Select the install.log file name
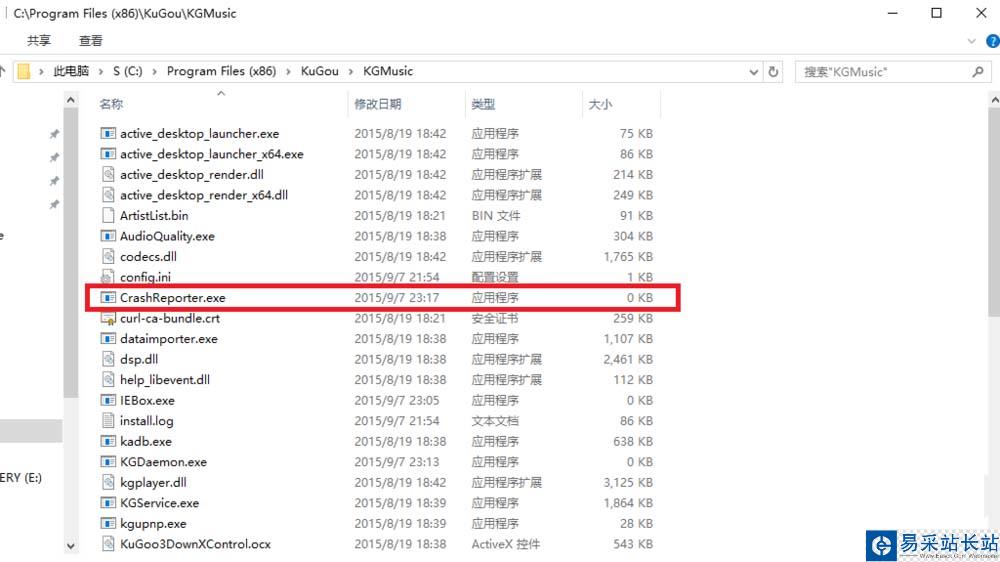Image resolution: width=1000 pixels, height=562 pixels. (x=147, y=420)
